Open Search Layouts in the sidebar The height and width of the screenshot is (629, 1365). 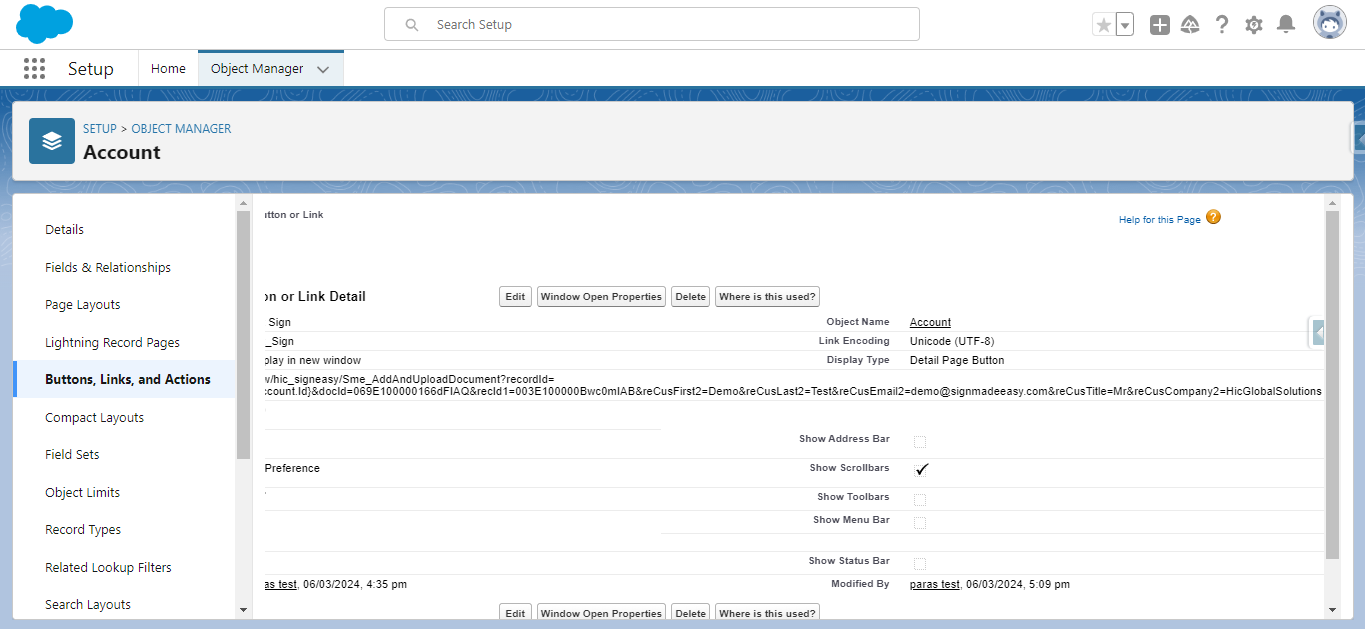point(88,605)
